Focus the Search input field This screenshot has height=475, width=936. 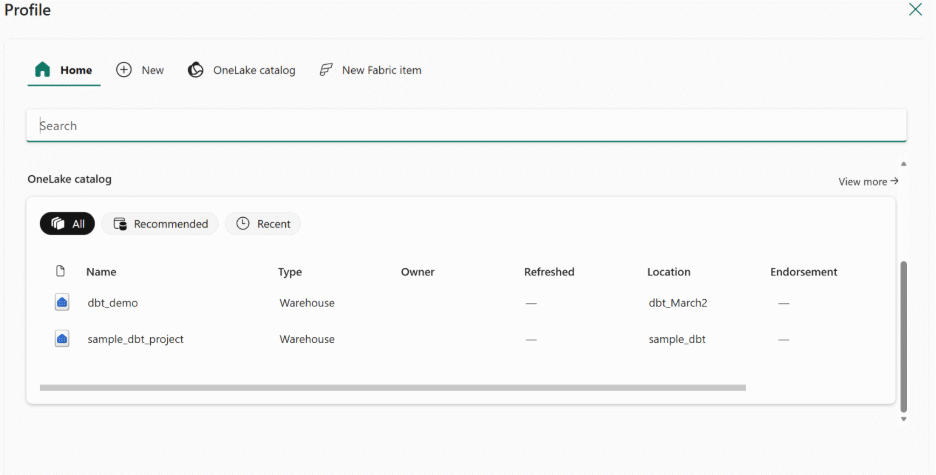(466, 125)
